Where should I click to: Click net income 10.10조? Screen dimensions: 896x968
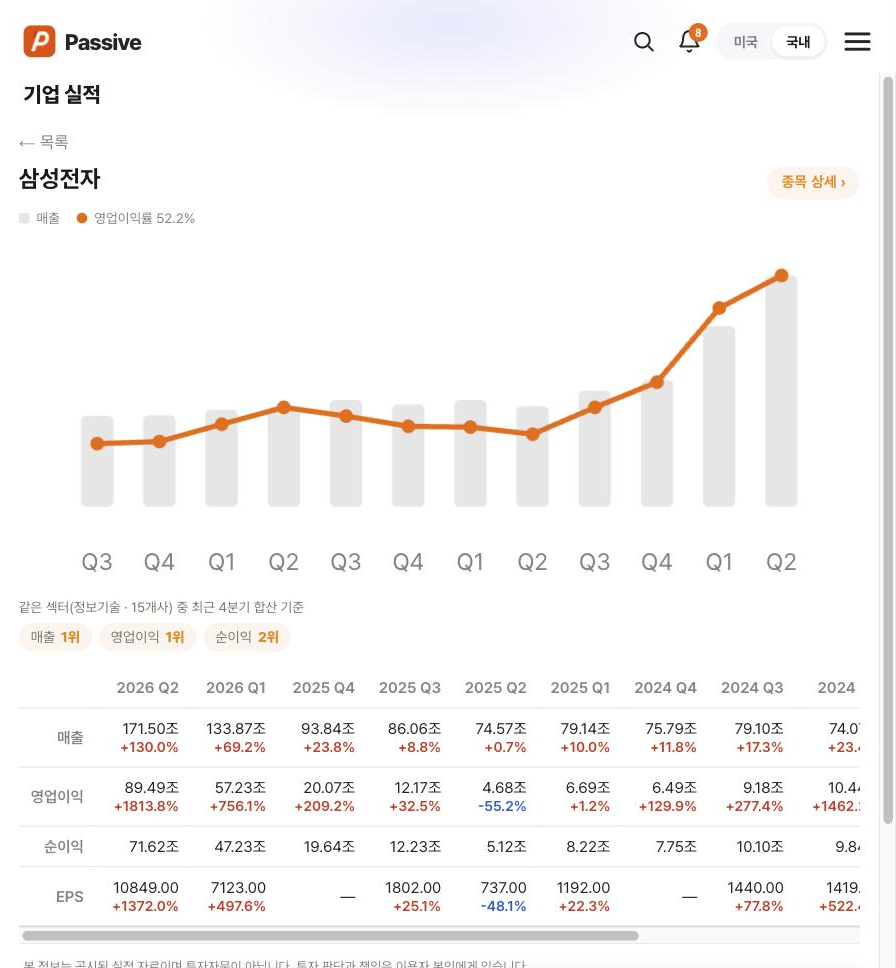(760, 846)
